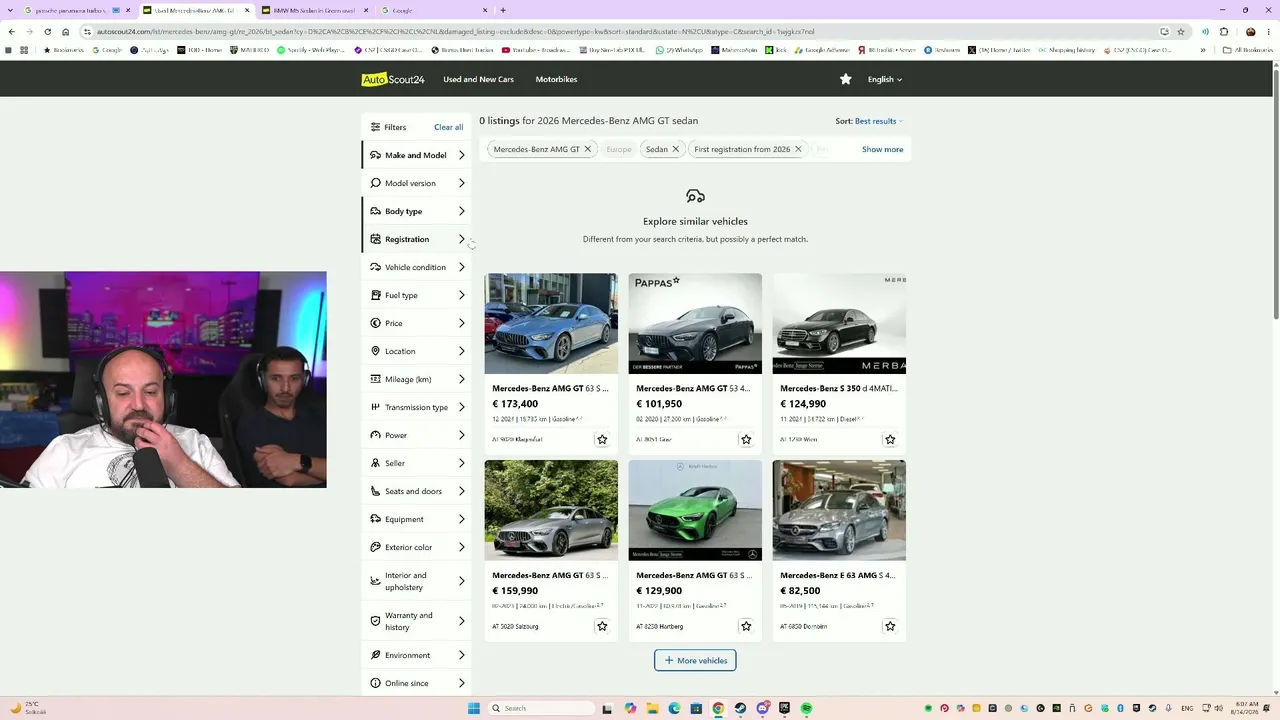This screenshot has width=1280, height=720.
Task: Favorite the € 173,400 AMG GT listing
Action: click(x=602, y=439)
